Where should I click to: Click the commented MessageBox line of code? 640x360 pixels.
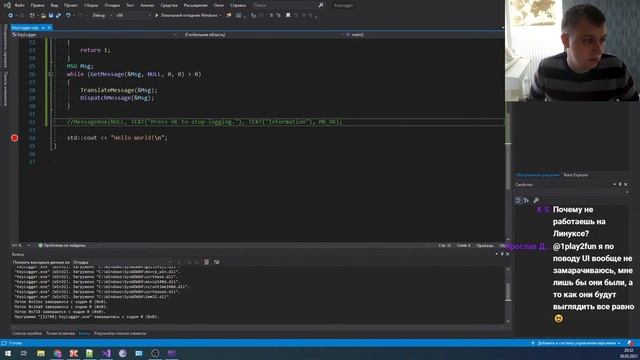(204, 122)
